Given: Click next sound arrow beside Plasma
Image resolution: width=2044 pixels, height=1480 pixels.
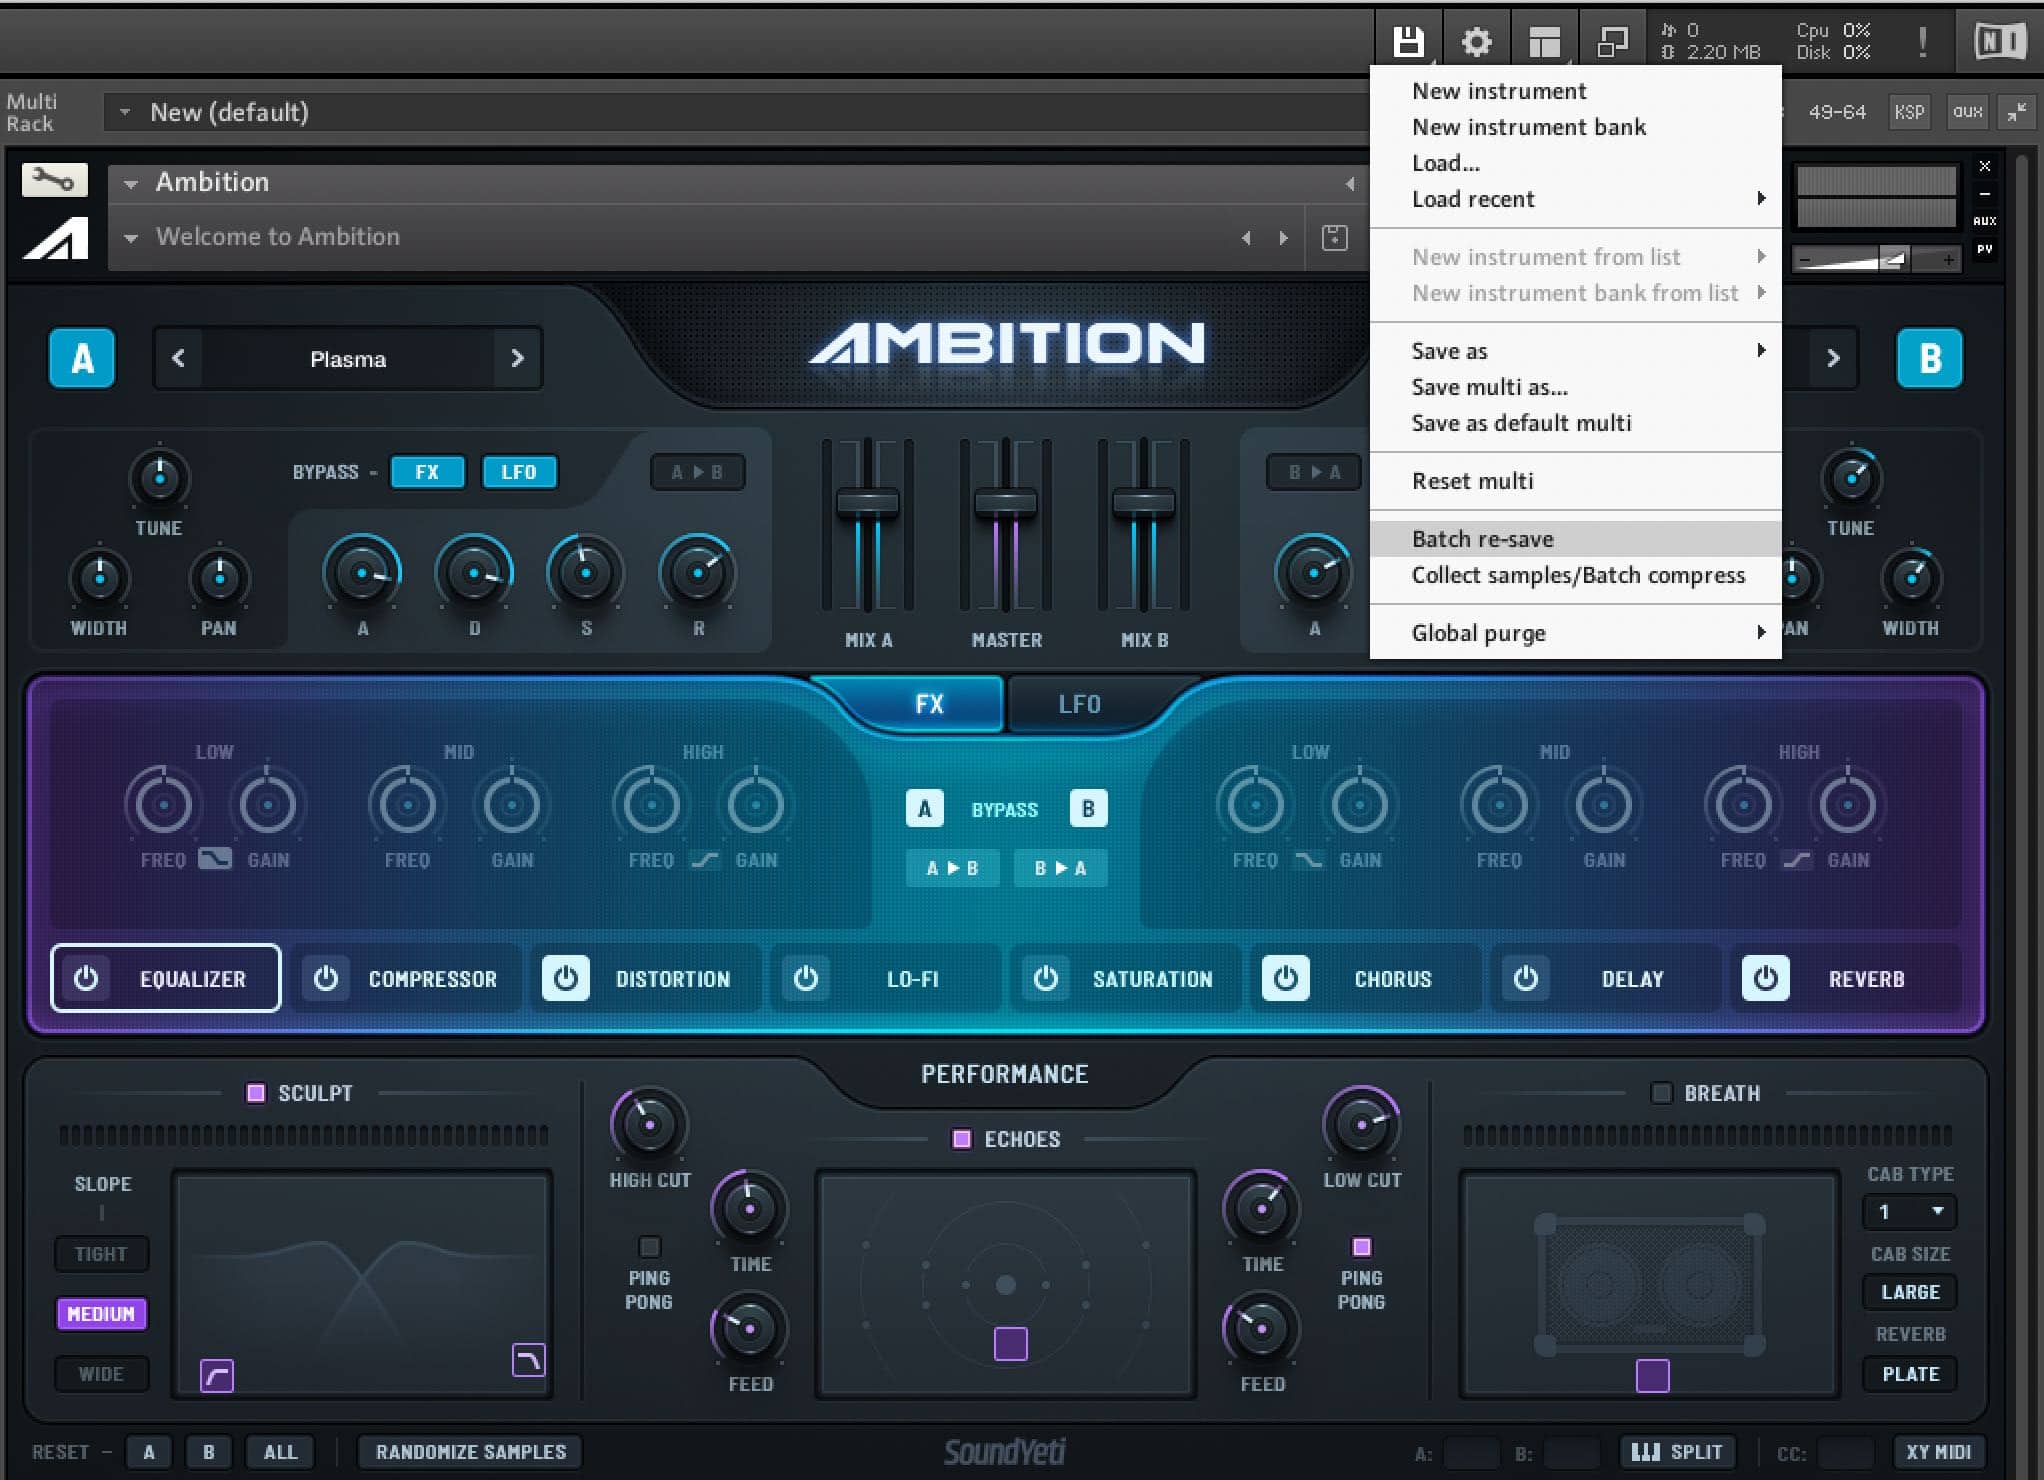Looking at the screenshot, I should click(x=517, y=358).
